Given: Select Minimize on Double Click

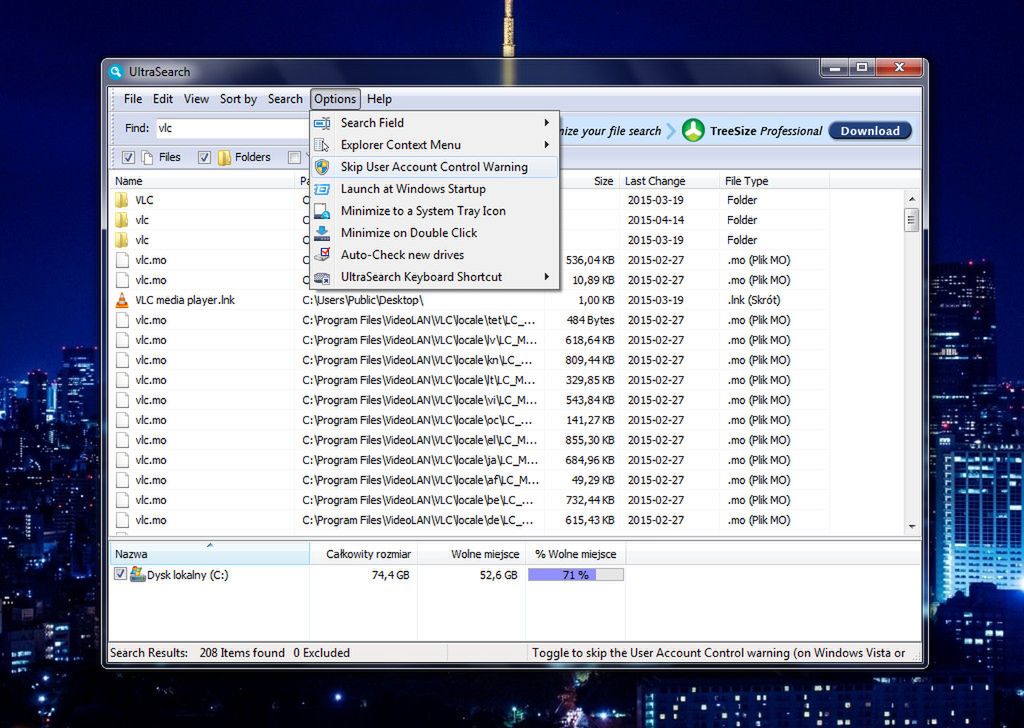Looking at the screenshot, I should pyautogui.click(x=434, y=233).
